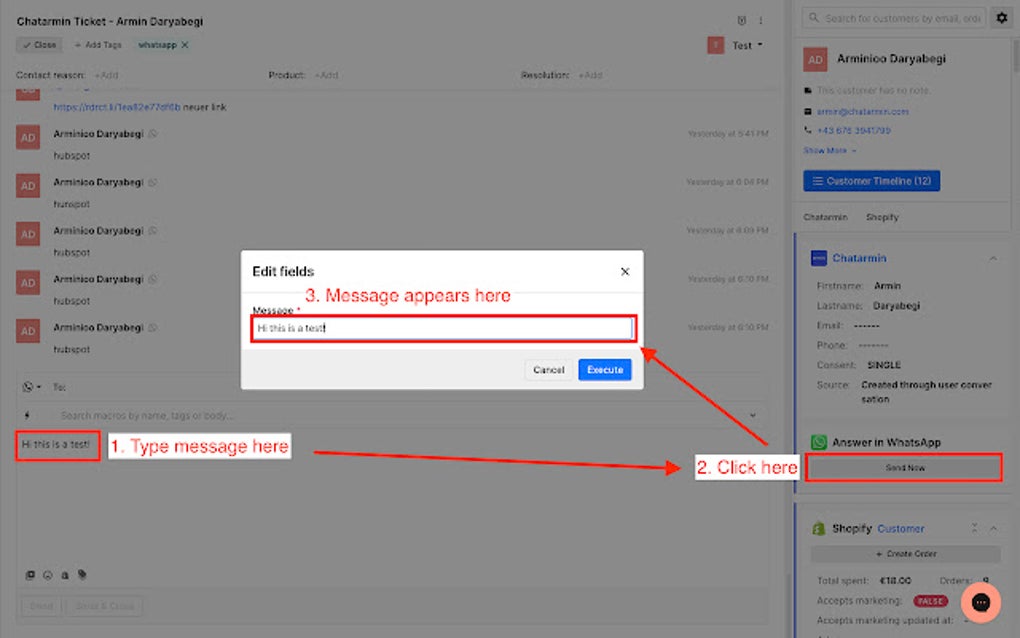Click the Send & Close button
The image size is (1020, 638).
104,606
